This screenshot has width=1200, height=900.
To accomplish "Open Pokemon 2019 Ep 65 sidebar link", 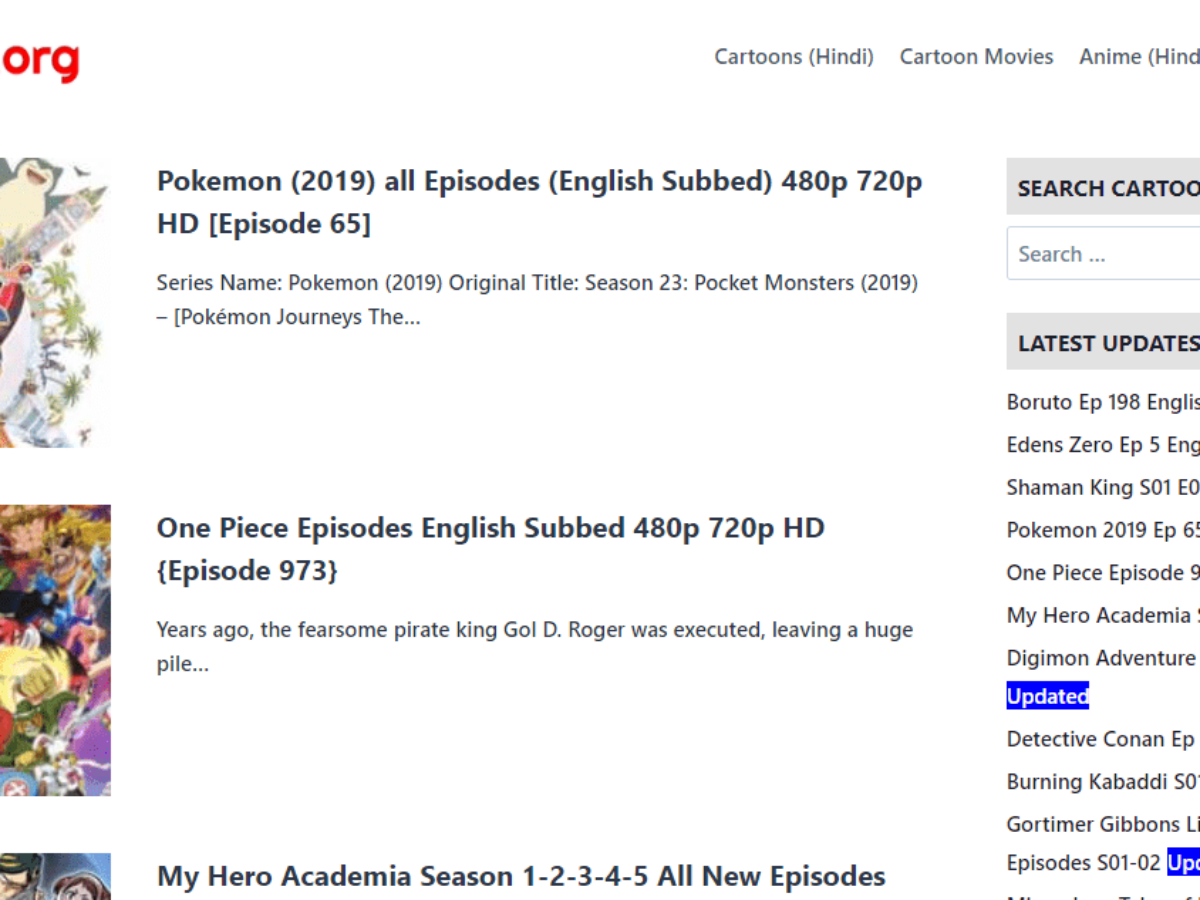I will 1100,530.
